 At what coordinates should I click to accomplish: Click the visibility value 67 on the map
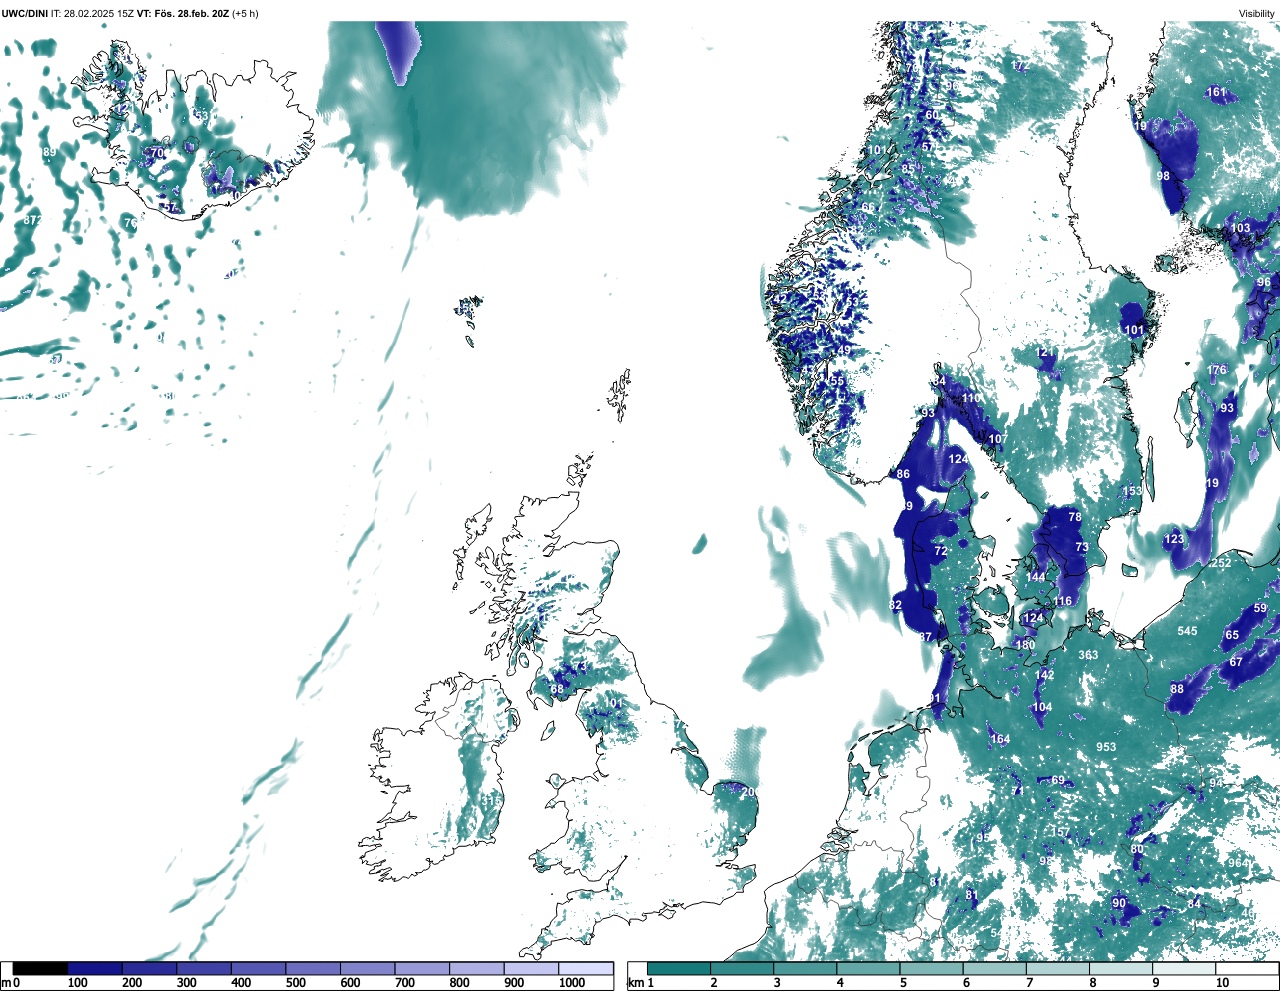coord(1236,662)
